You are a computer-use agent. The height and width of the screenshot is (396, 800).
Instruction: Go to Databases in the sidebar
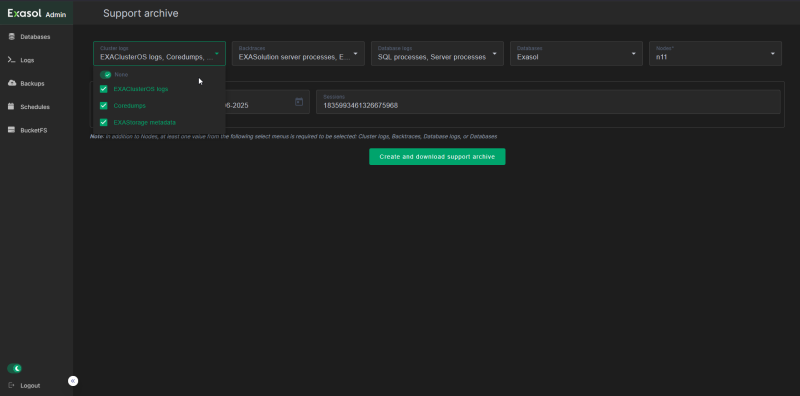pos(36,37)
